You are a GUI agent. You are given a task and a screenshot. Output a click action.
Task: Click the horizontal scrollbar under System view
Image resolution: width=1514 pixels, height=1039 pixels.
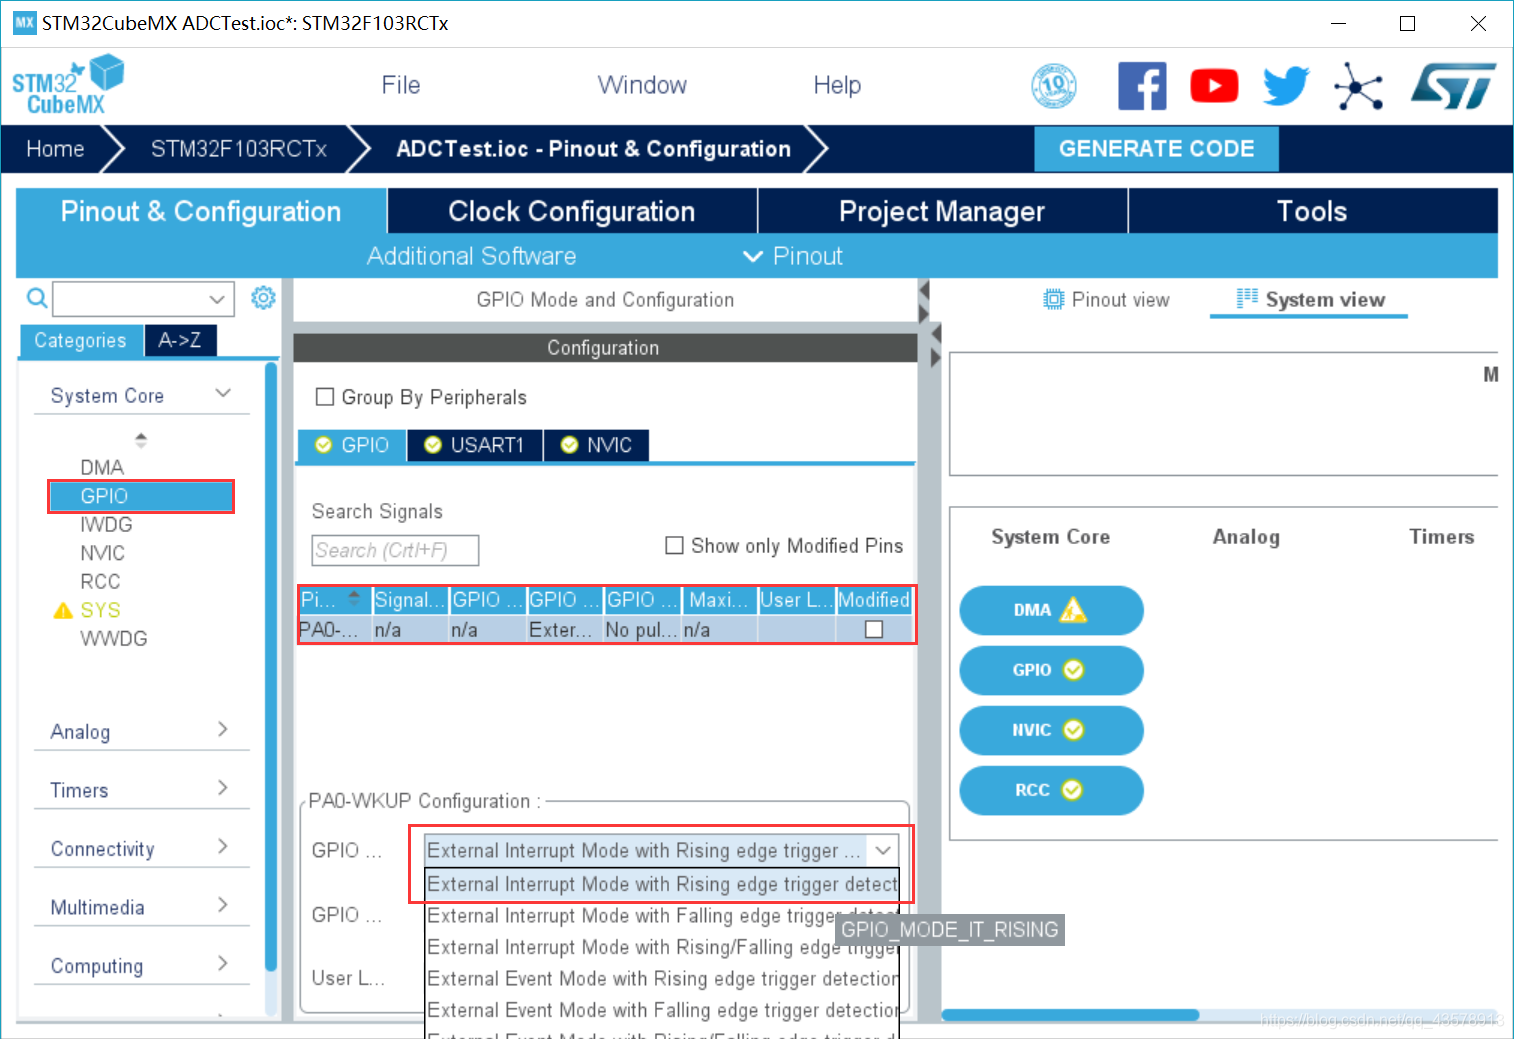click(x=1070, y=1015)
